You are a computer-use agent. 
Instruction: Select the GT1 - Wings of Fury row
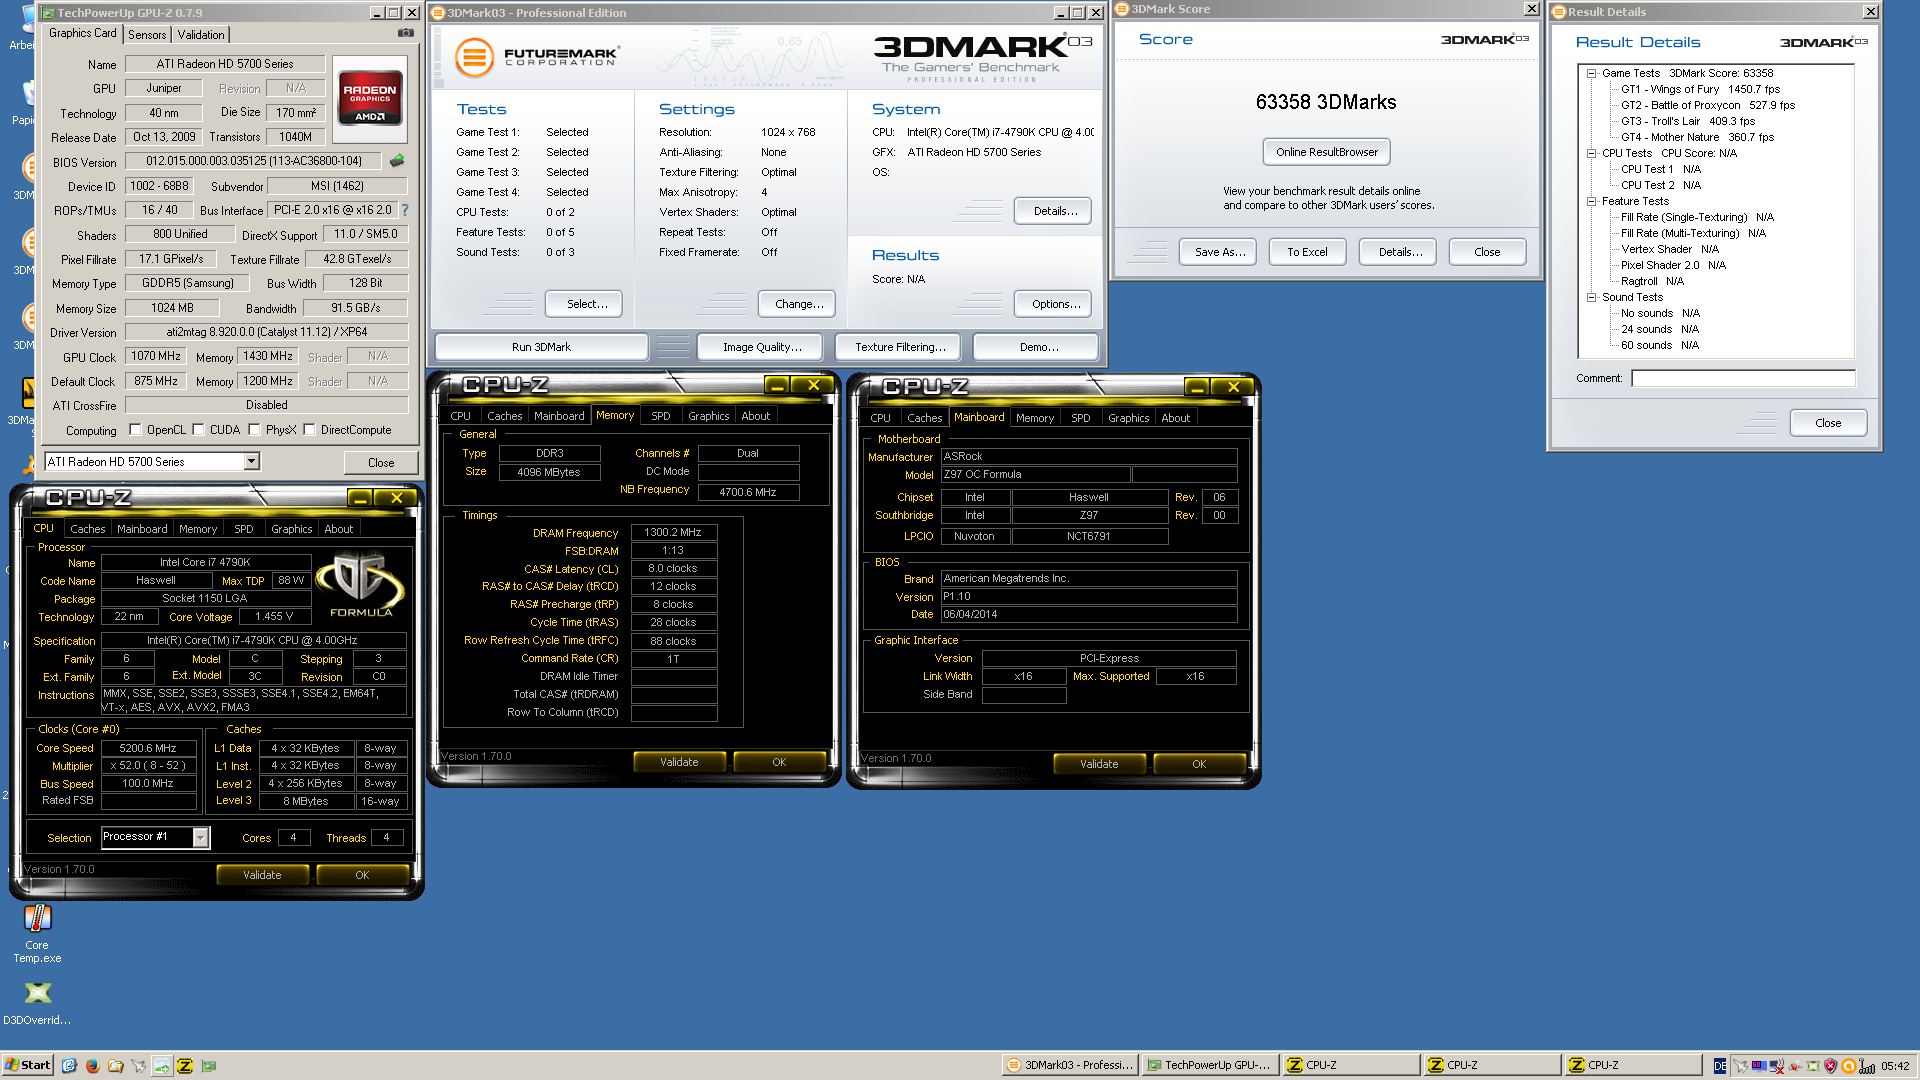coord(1700,89)
